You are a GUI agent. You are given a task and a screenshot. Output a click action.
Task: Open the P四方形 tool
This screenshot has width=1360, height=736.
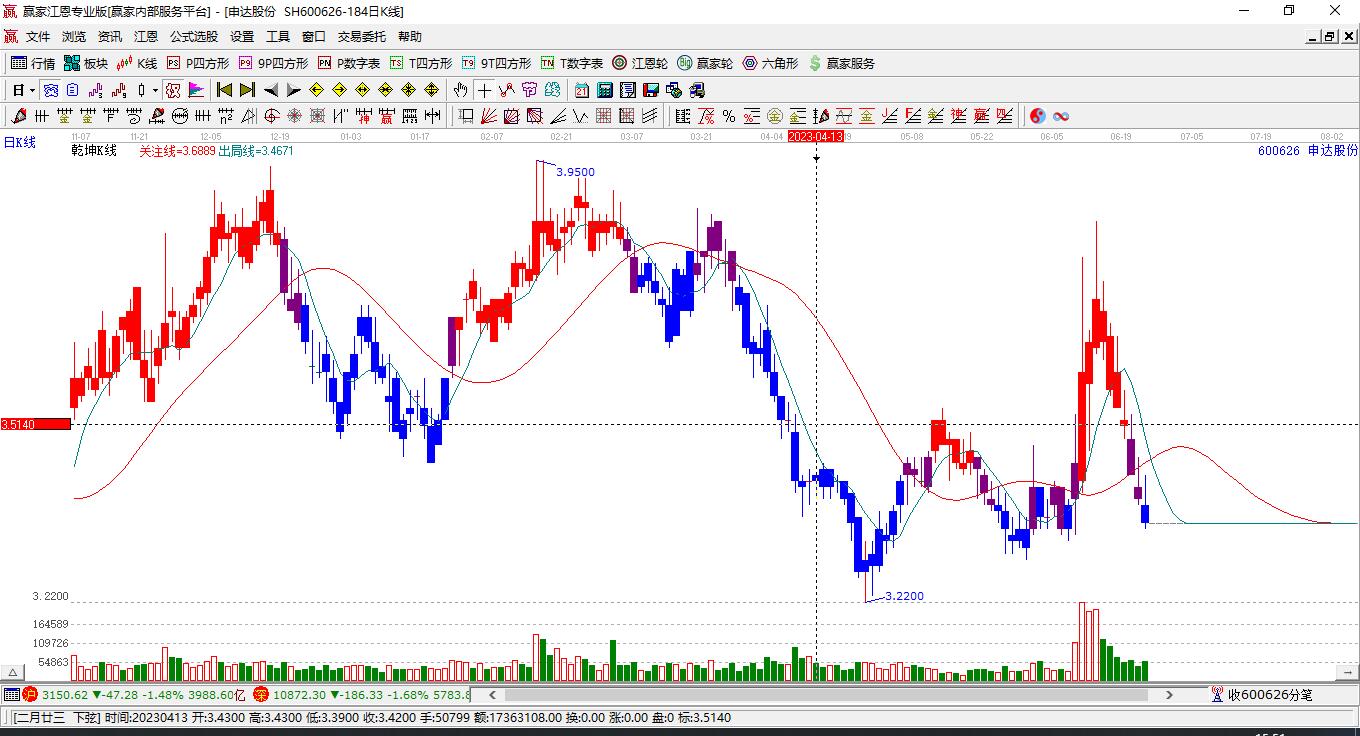(x=198, y=63)
